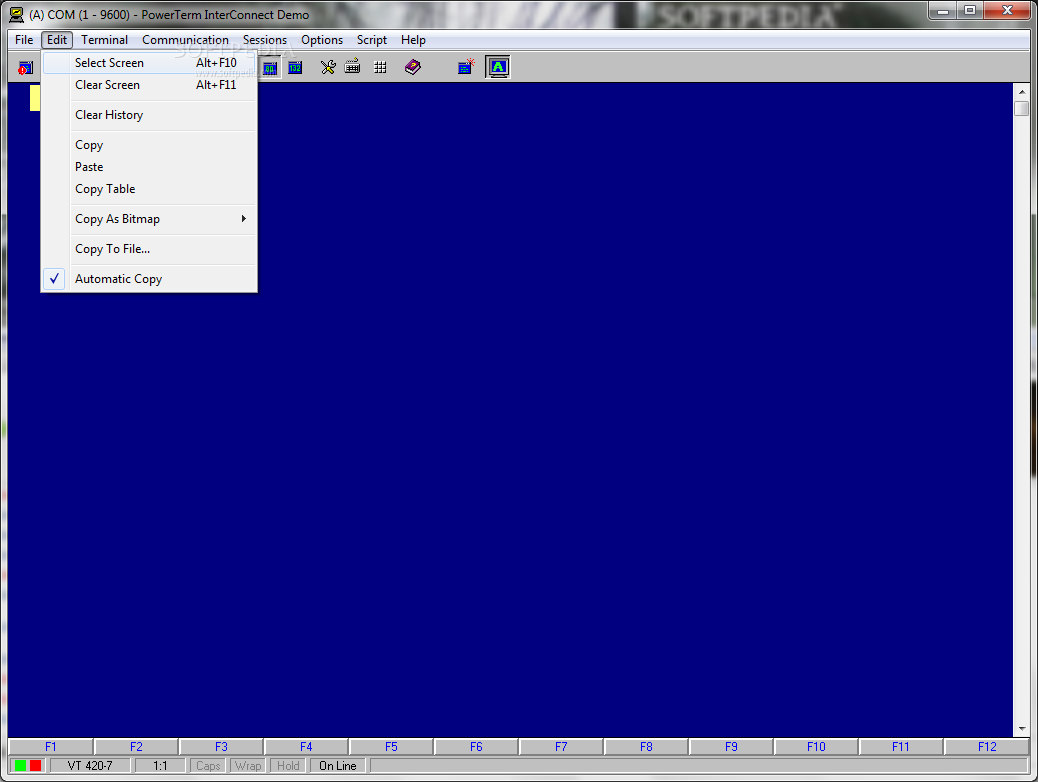
Task: Click the new session icon with red star
Action: click(466, 66)
